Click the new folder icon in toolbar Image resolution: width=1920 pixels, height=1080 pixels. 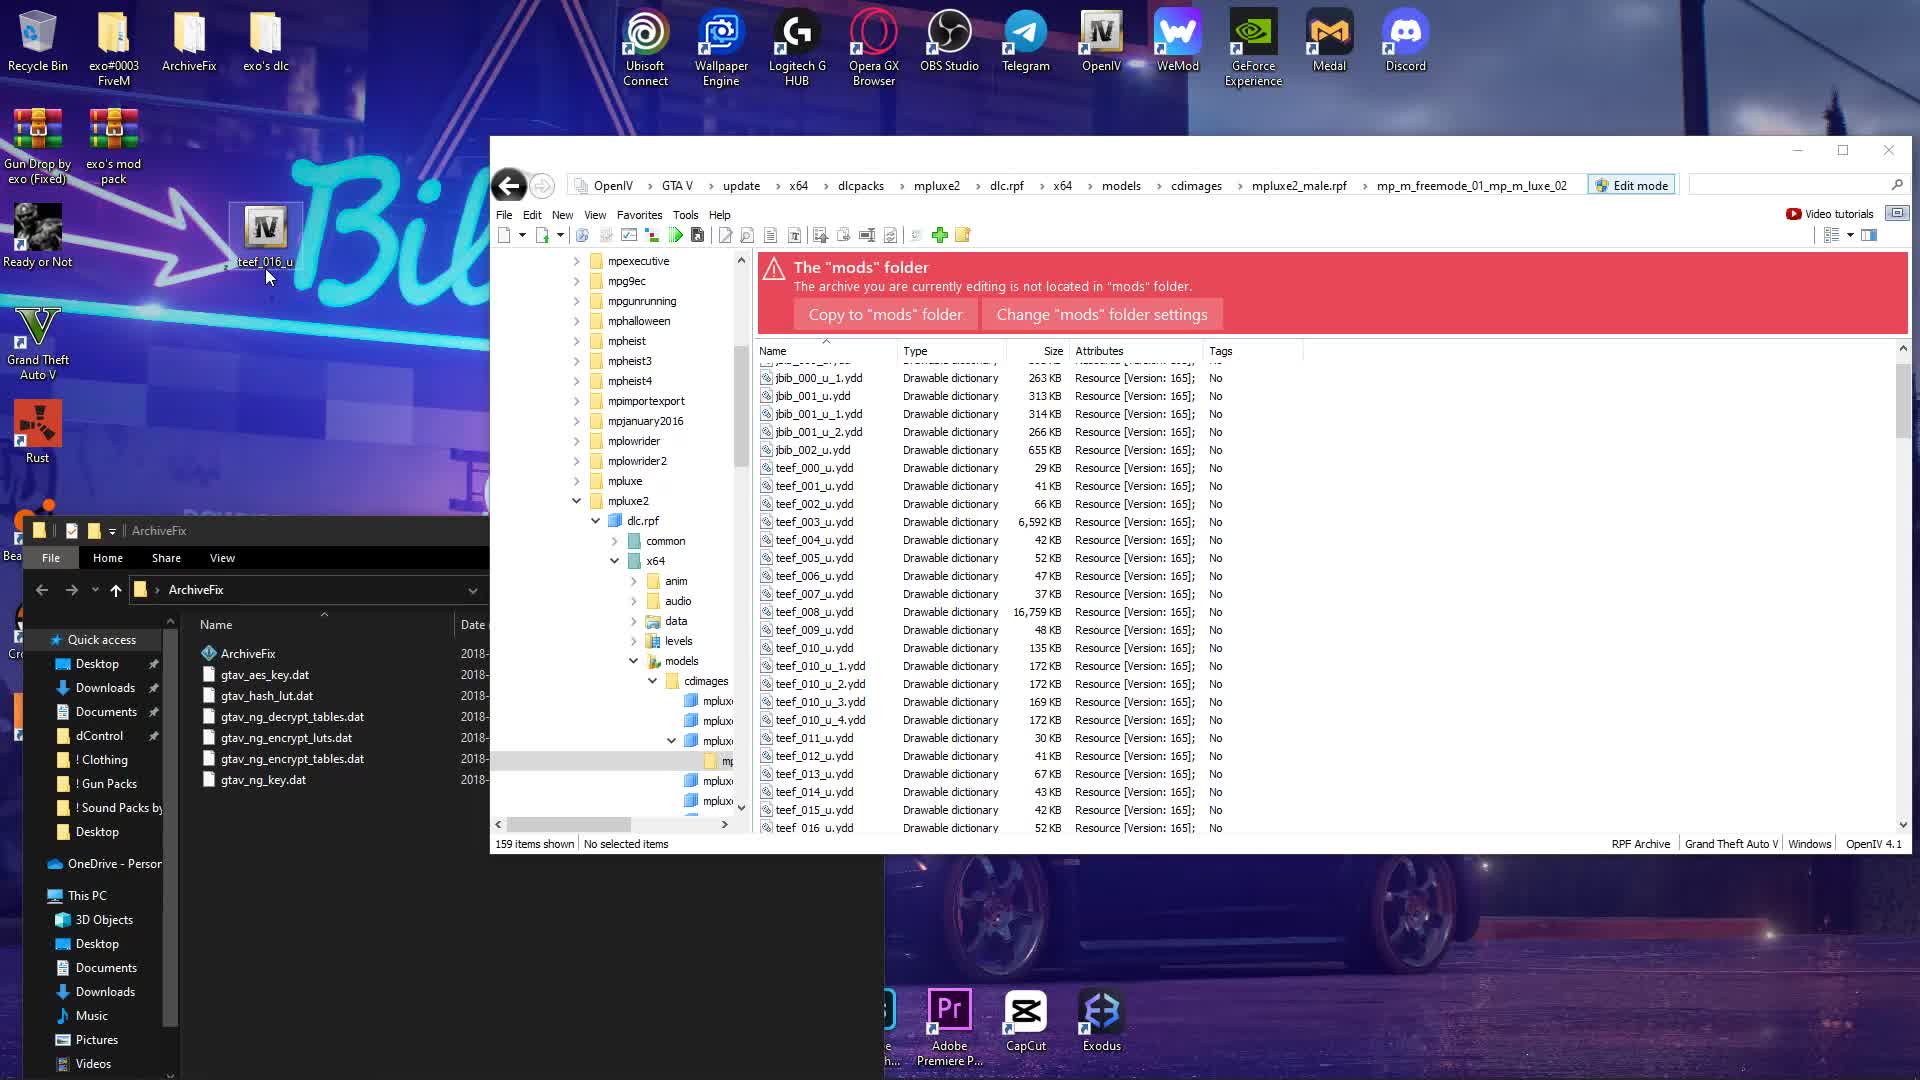pyautogui.click(x=963, y=235)
